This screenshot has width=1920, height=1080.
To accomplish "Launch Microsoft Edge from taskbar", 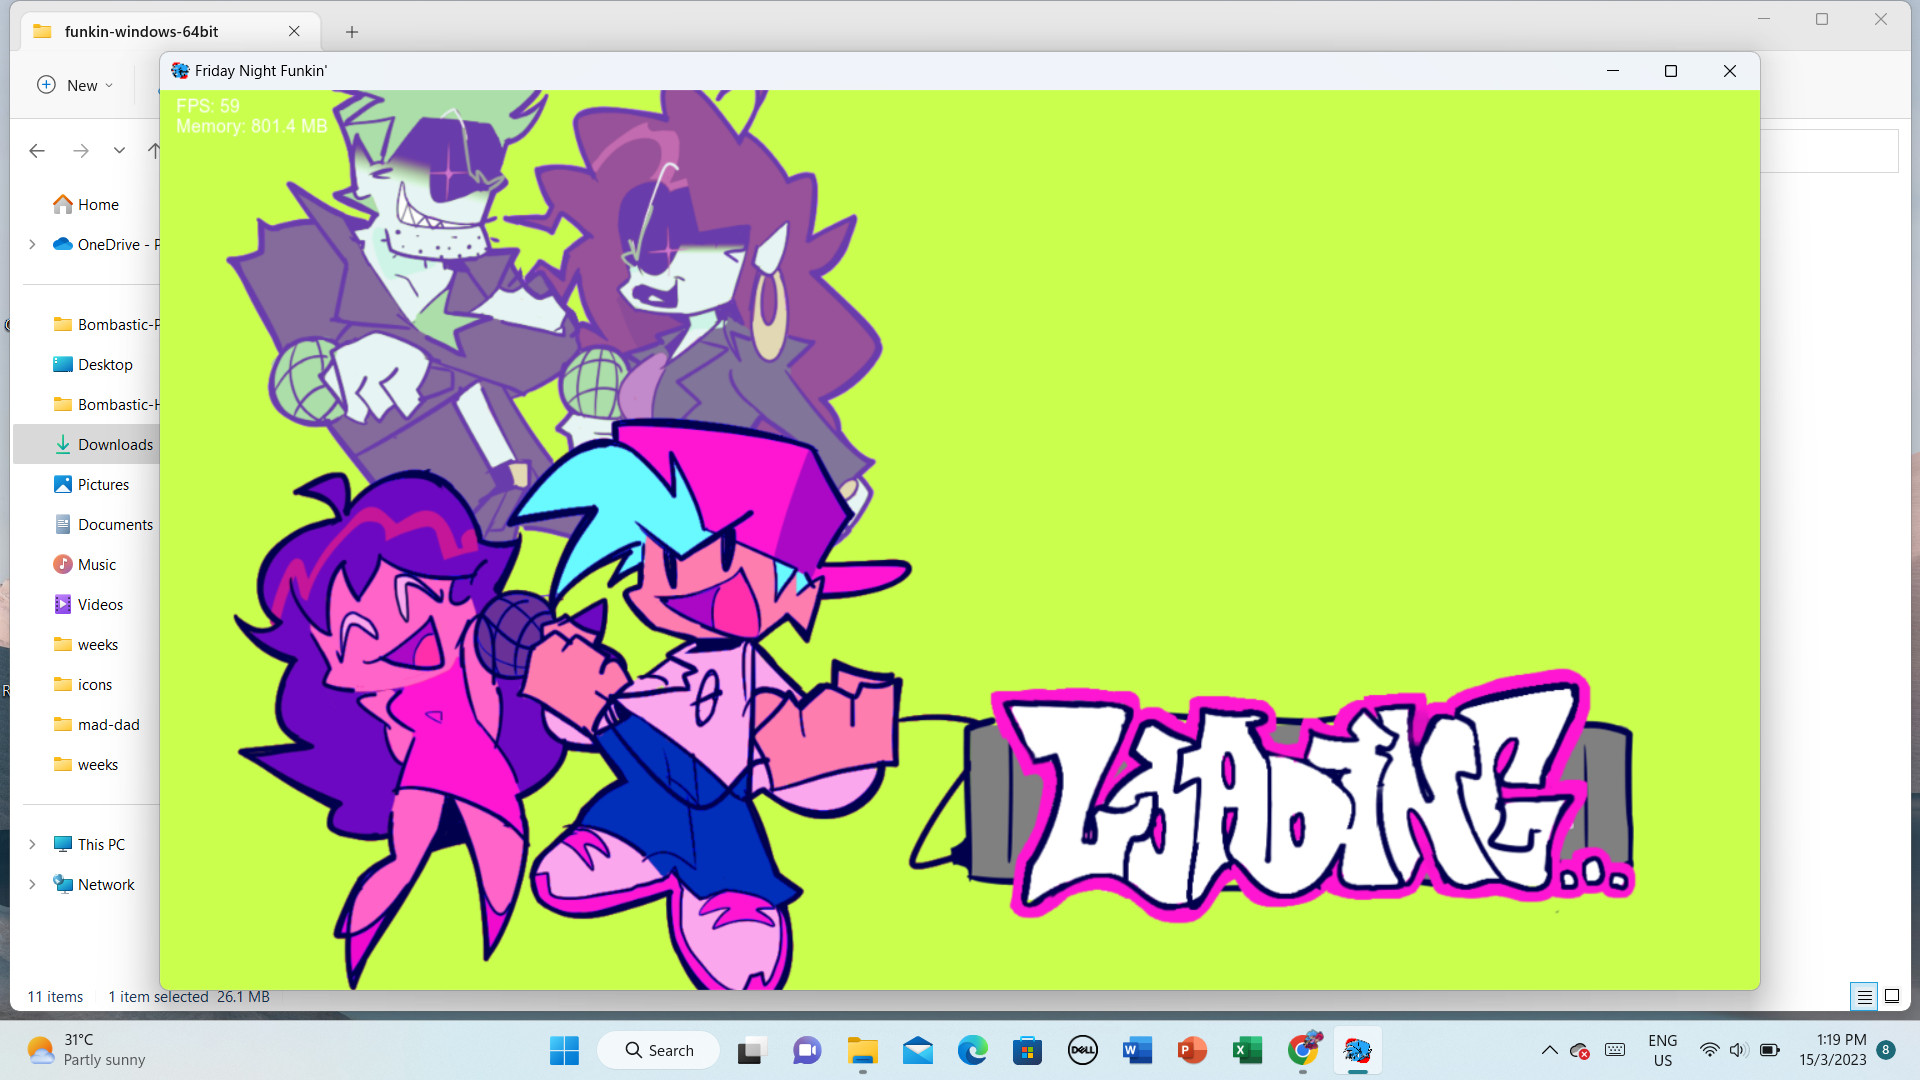I will tap(972, 1050).
